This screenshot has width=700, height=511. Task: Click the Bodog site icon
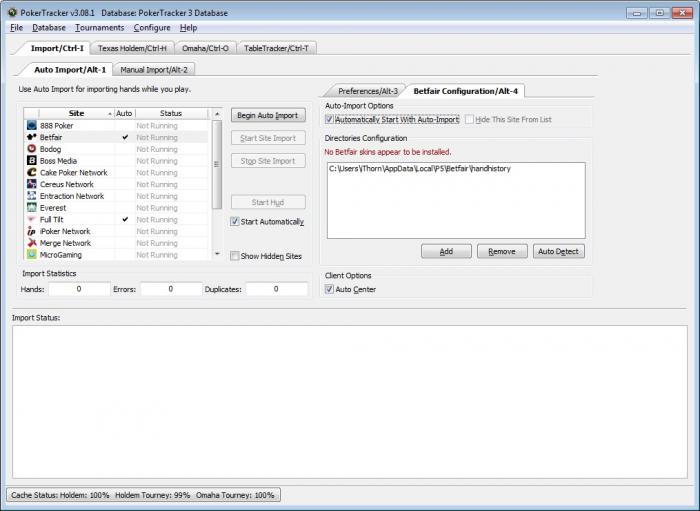(x=32, y=149)
